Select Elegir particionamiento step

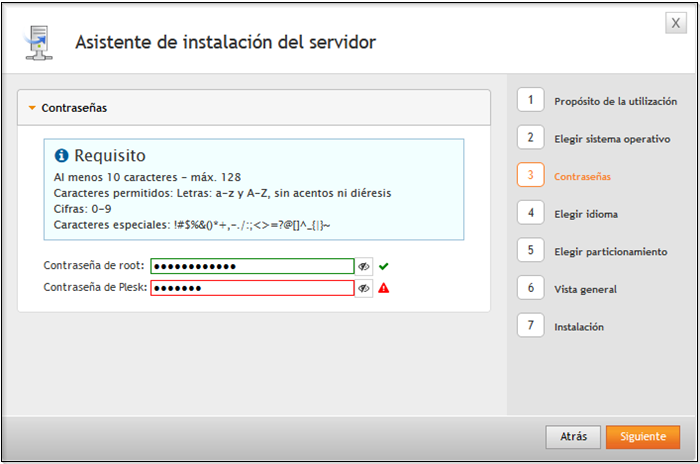[x=611, y=252]
